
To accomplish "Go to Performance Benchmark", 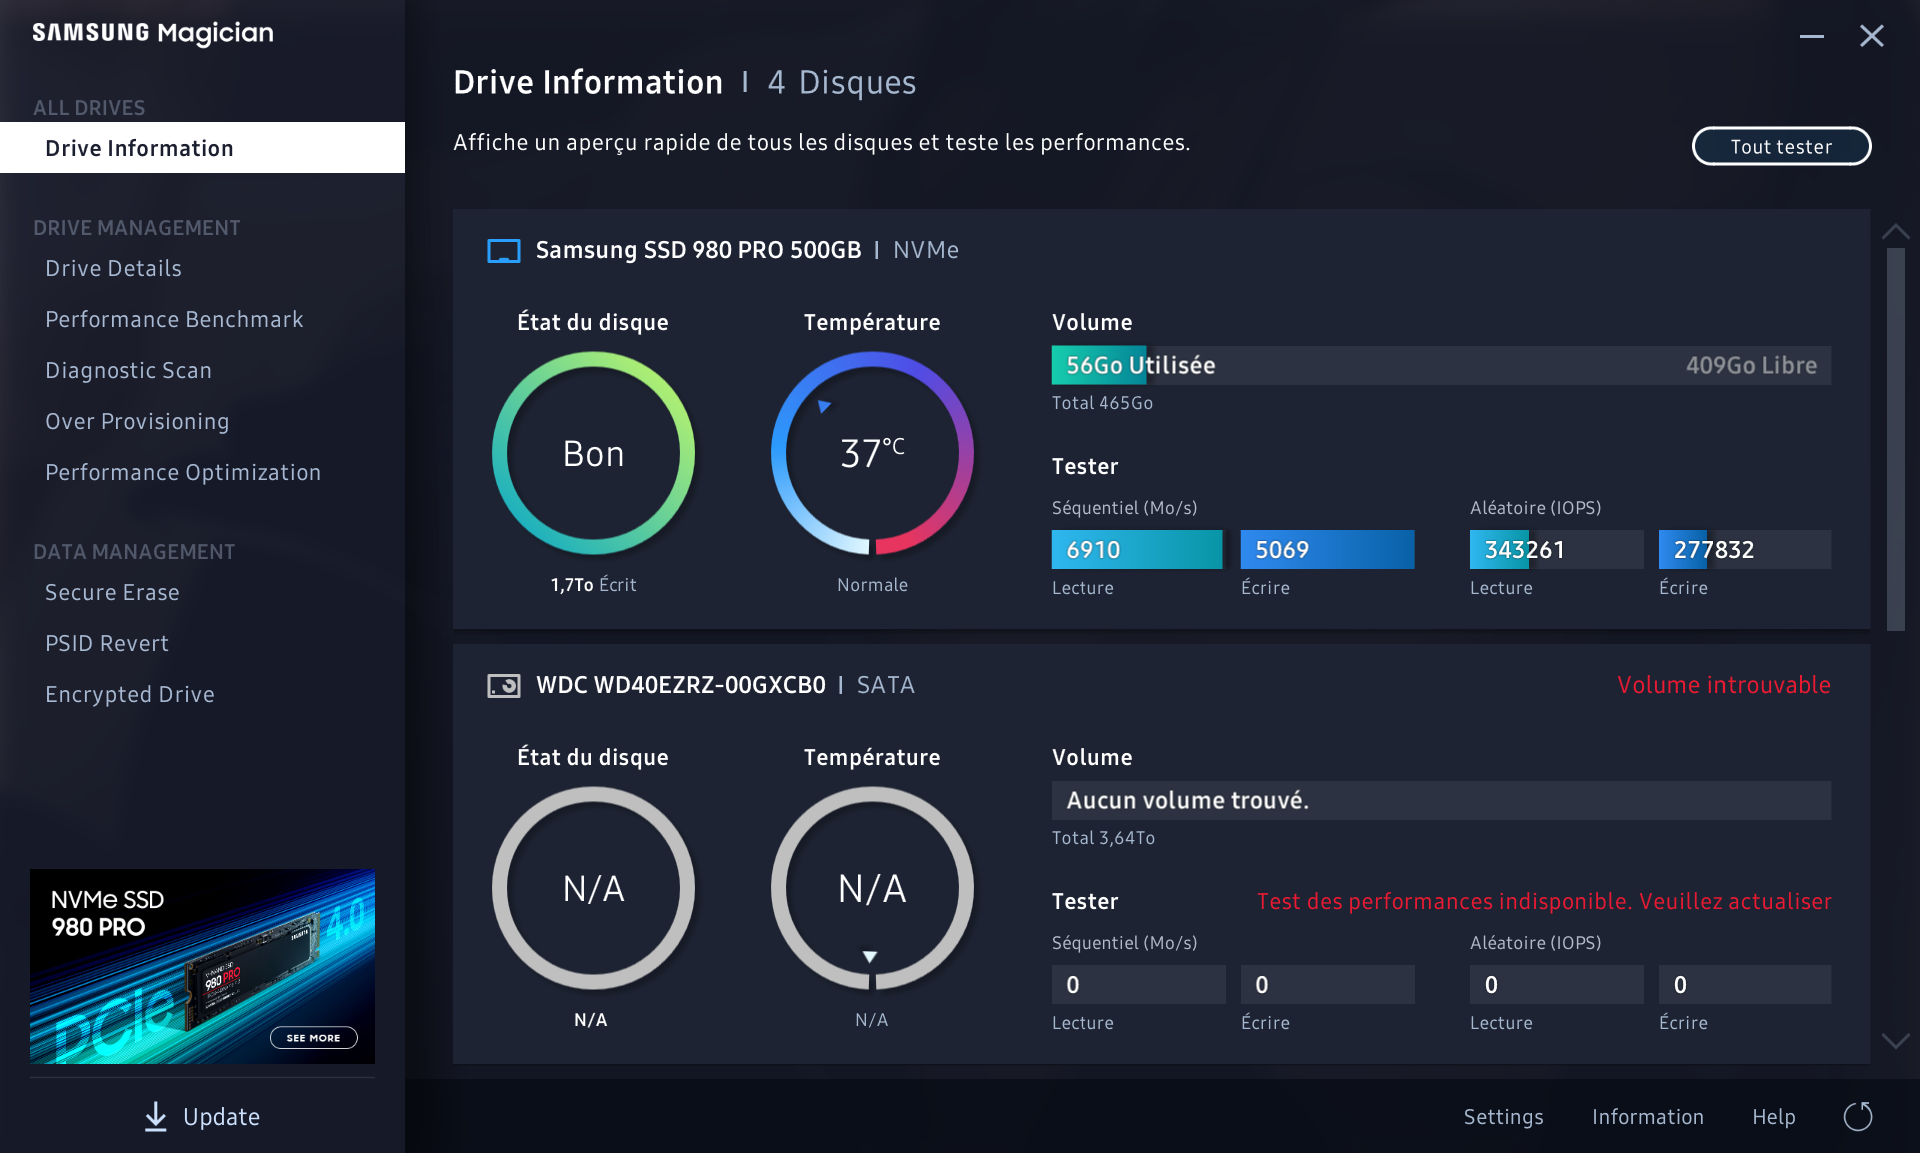I will pos(174,319).
